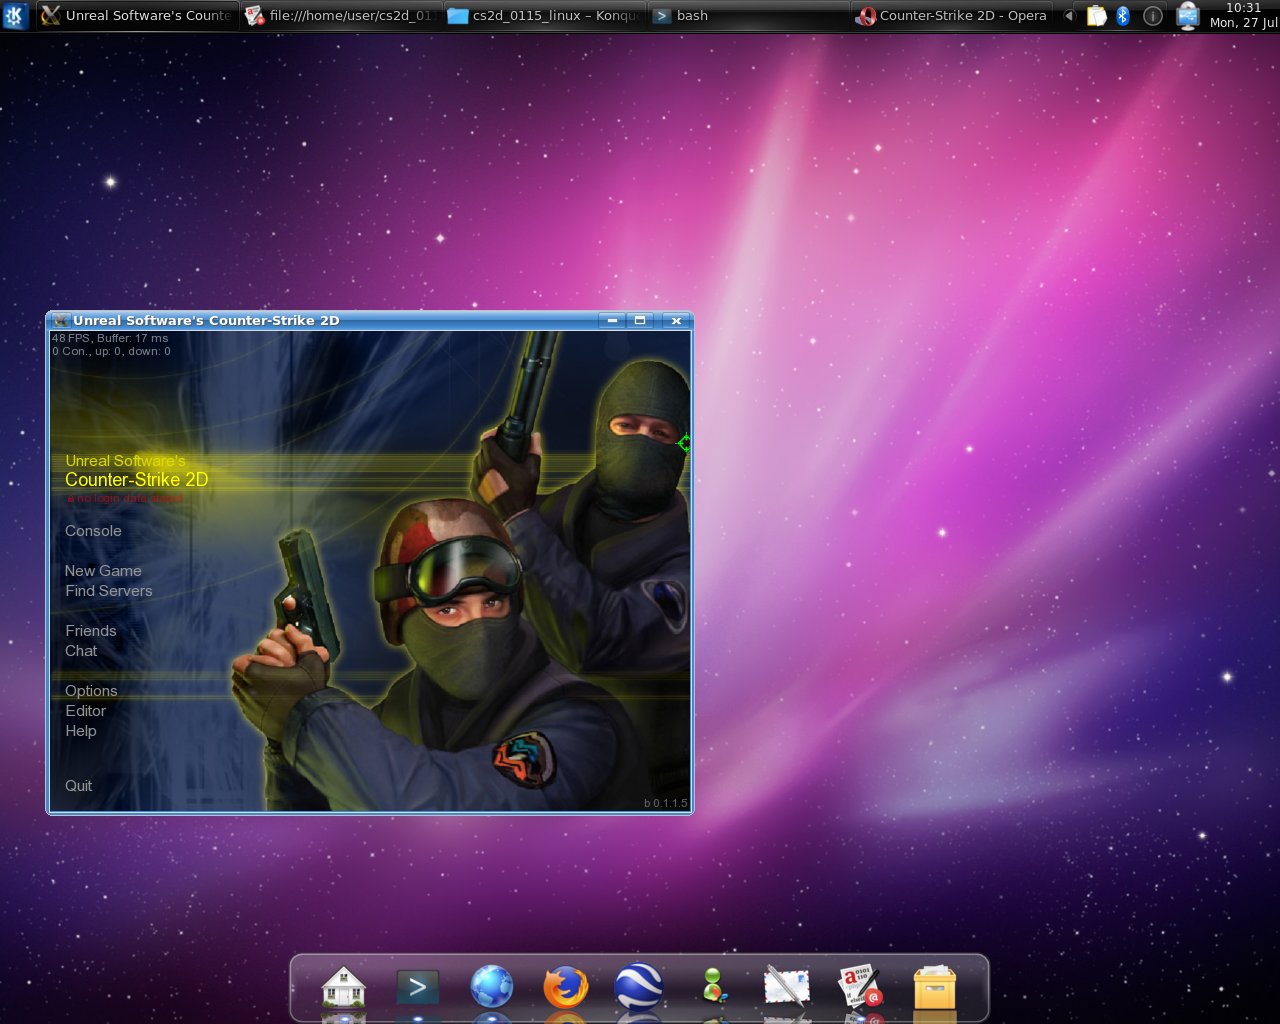The height and width of the screenshot is (1024, 1280).
Task: Open the Console menu entry
Action: (x=93, y=531)
